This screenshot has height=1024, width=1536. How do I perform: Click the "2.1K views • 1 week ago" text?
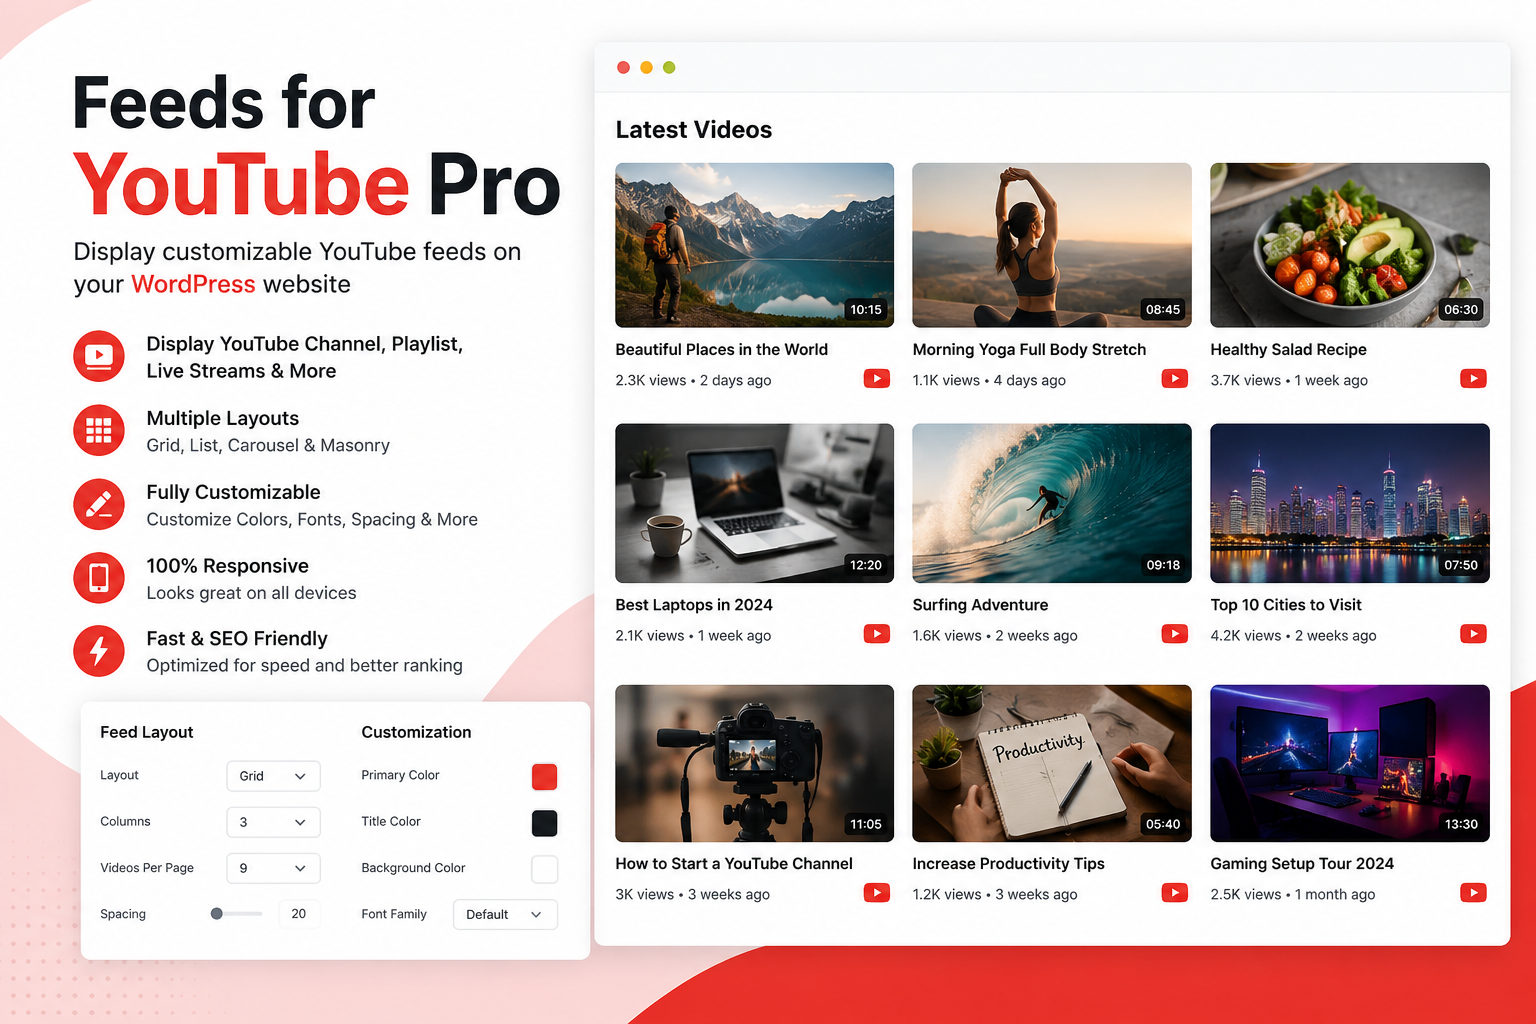click(x=693, y=635)
